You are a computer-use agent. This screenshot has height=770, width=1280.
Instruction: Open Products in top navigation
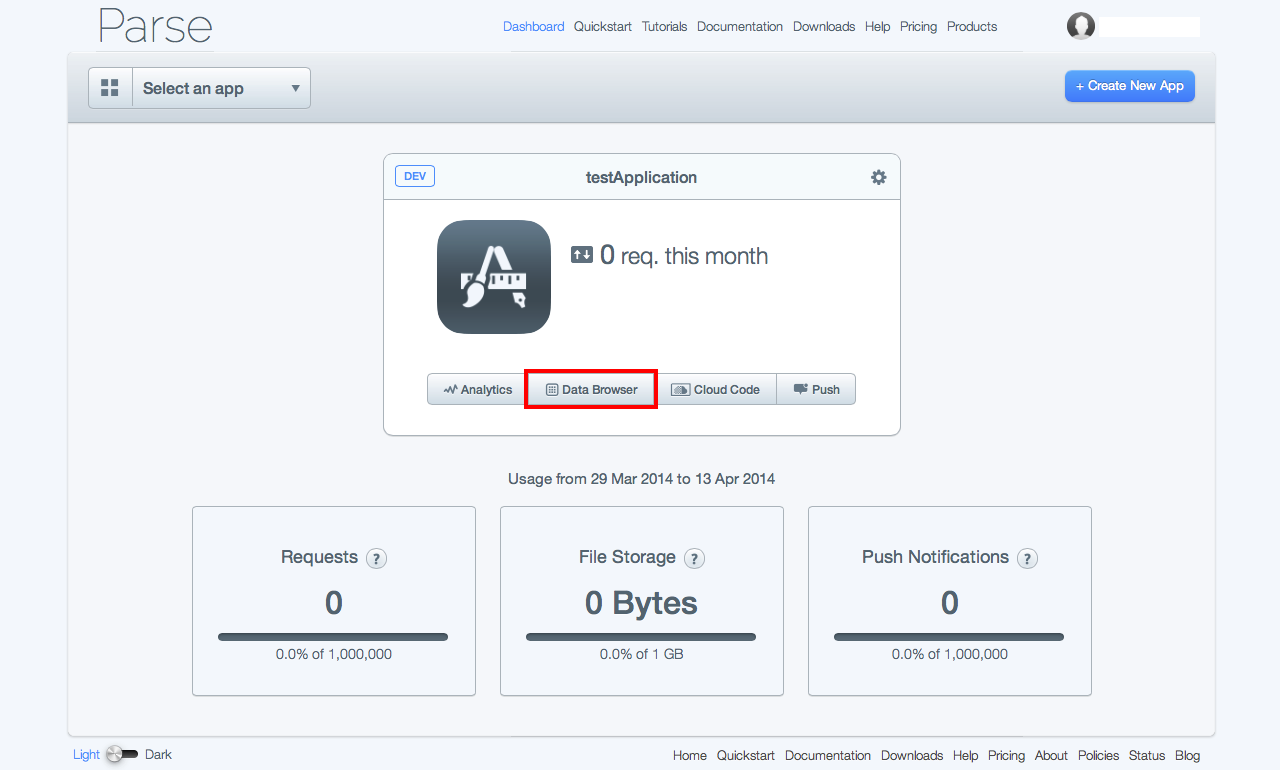972,27
